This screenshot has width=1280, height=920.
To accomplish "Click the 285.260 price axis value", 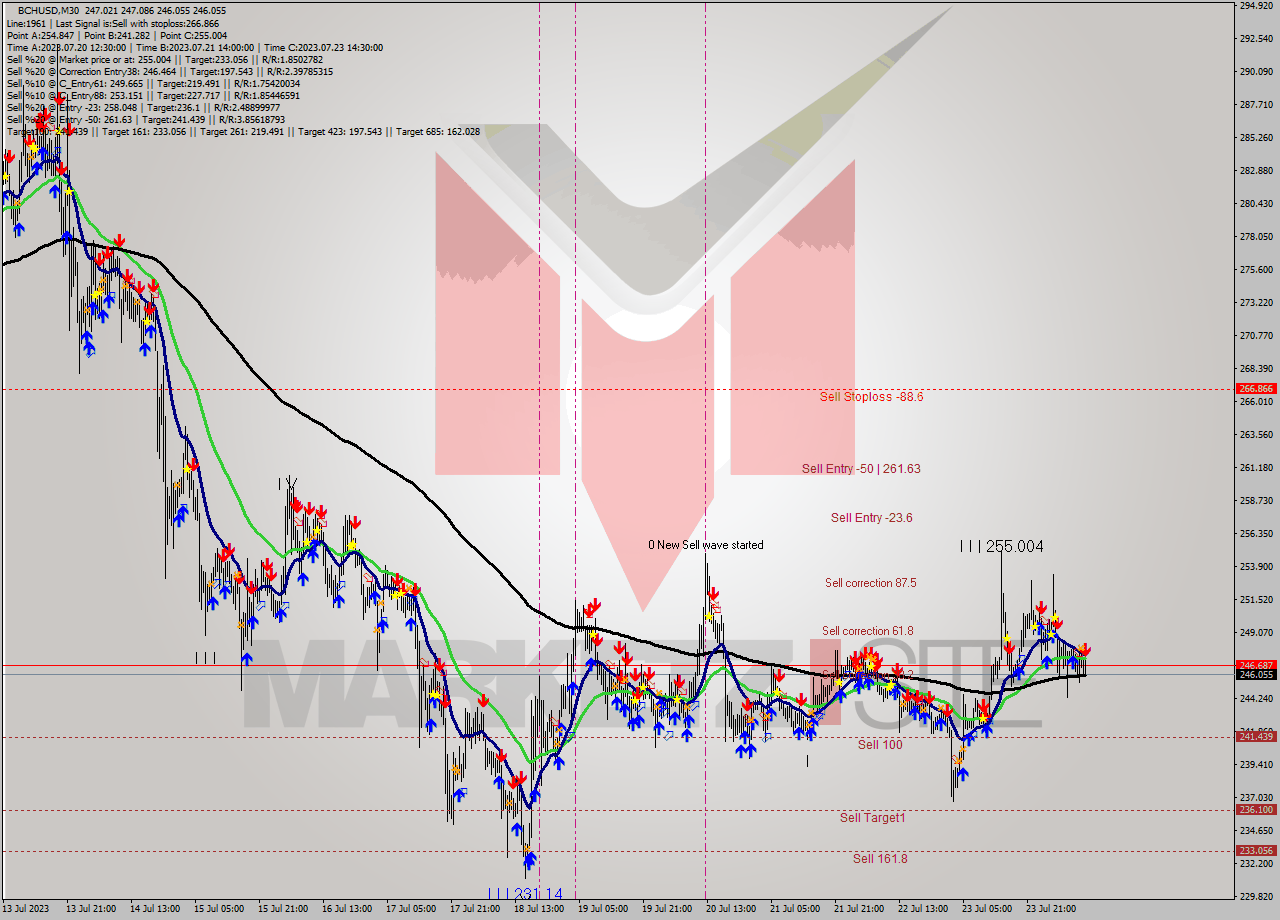I will 1256,138.
